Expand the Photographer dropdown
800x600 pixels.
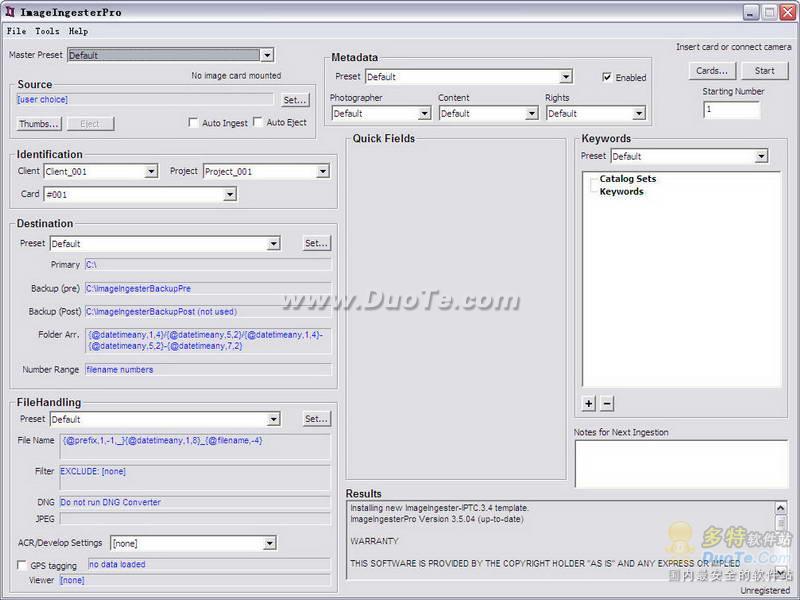coord(424,113)
